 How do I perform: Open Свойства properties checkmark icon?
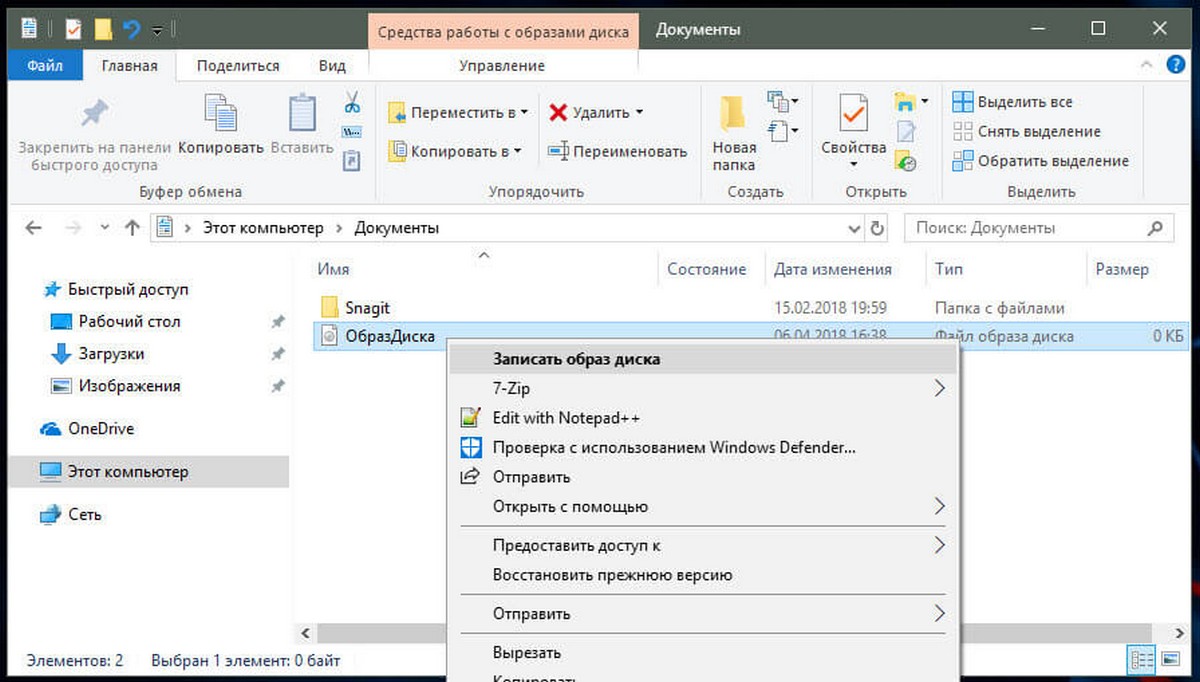[853, 114]
